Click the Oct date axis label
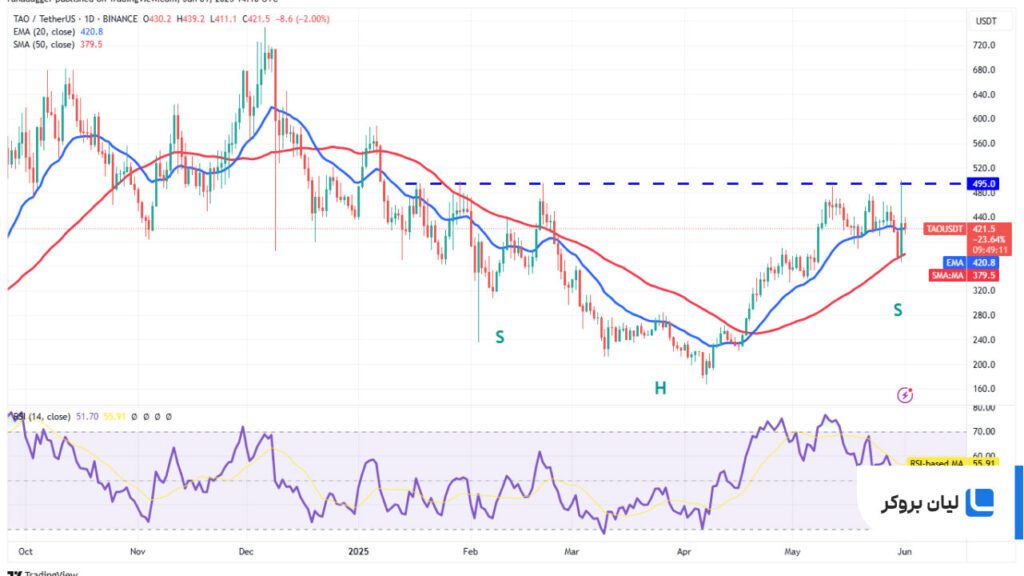Image resolution: width=1024 pixels, height=576 pixels. (x=25, y=551)
